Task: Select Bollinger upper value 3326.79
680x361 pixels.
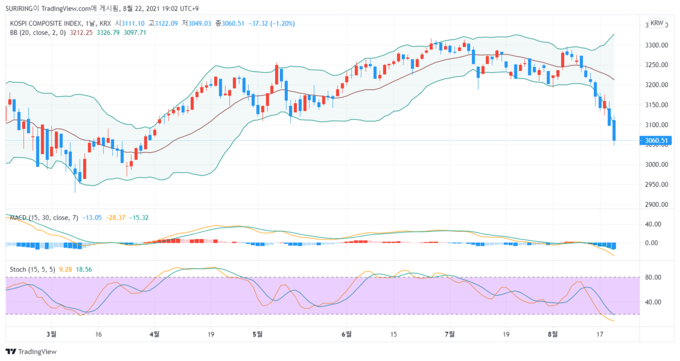Action: tap(108, 33)
